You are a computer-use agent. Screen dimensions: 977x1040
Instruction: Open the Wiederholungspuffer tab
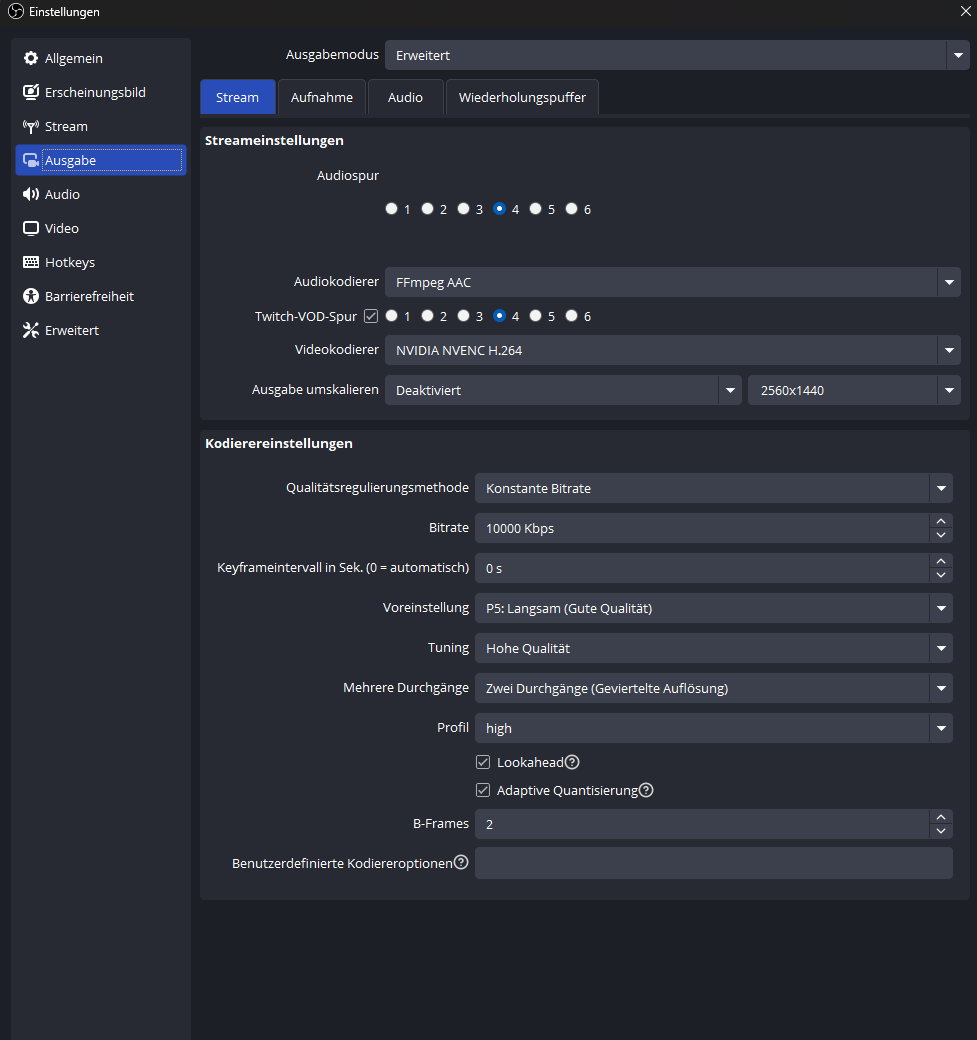click(522, 97)
